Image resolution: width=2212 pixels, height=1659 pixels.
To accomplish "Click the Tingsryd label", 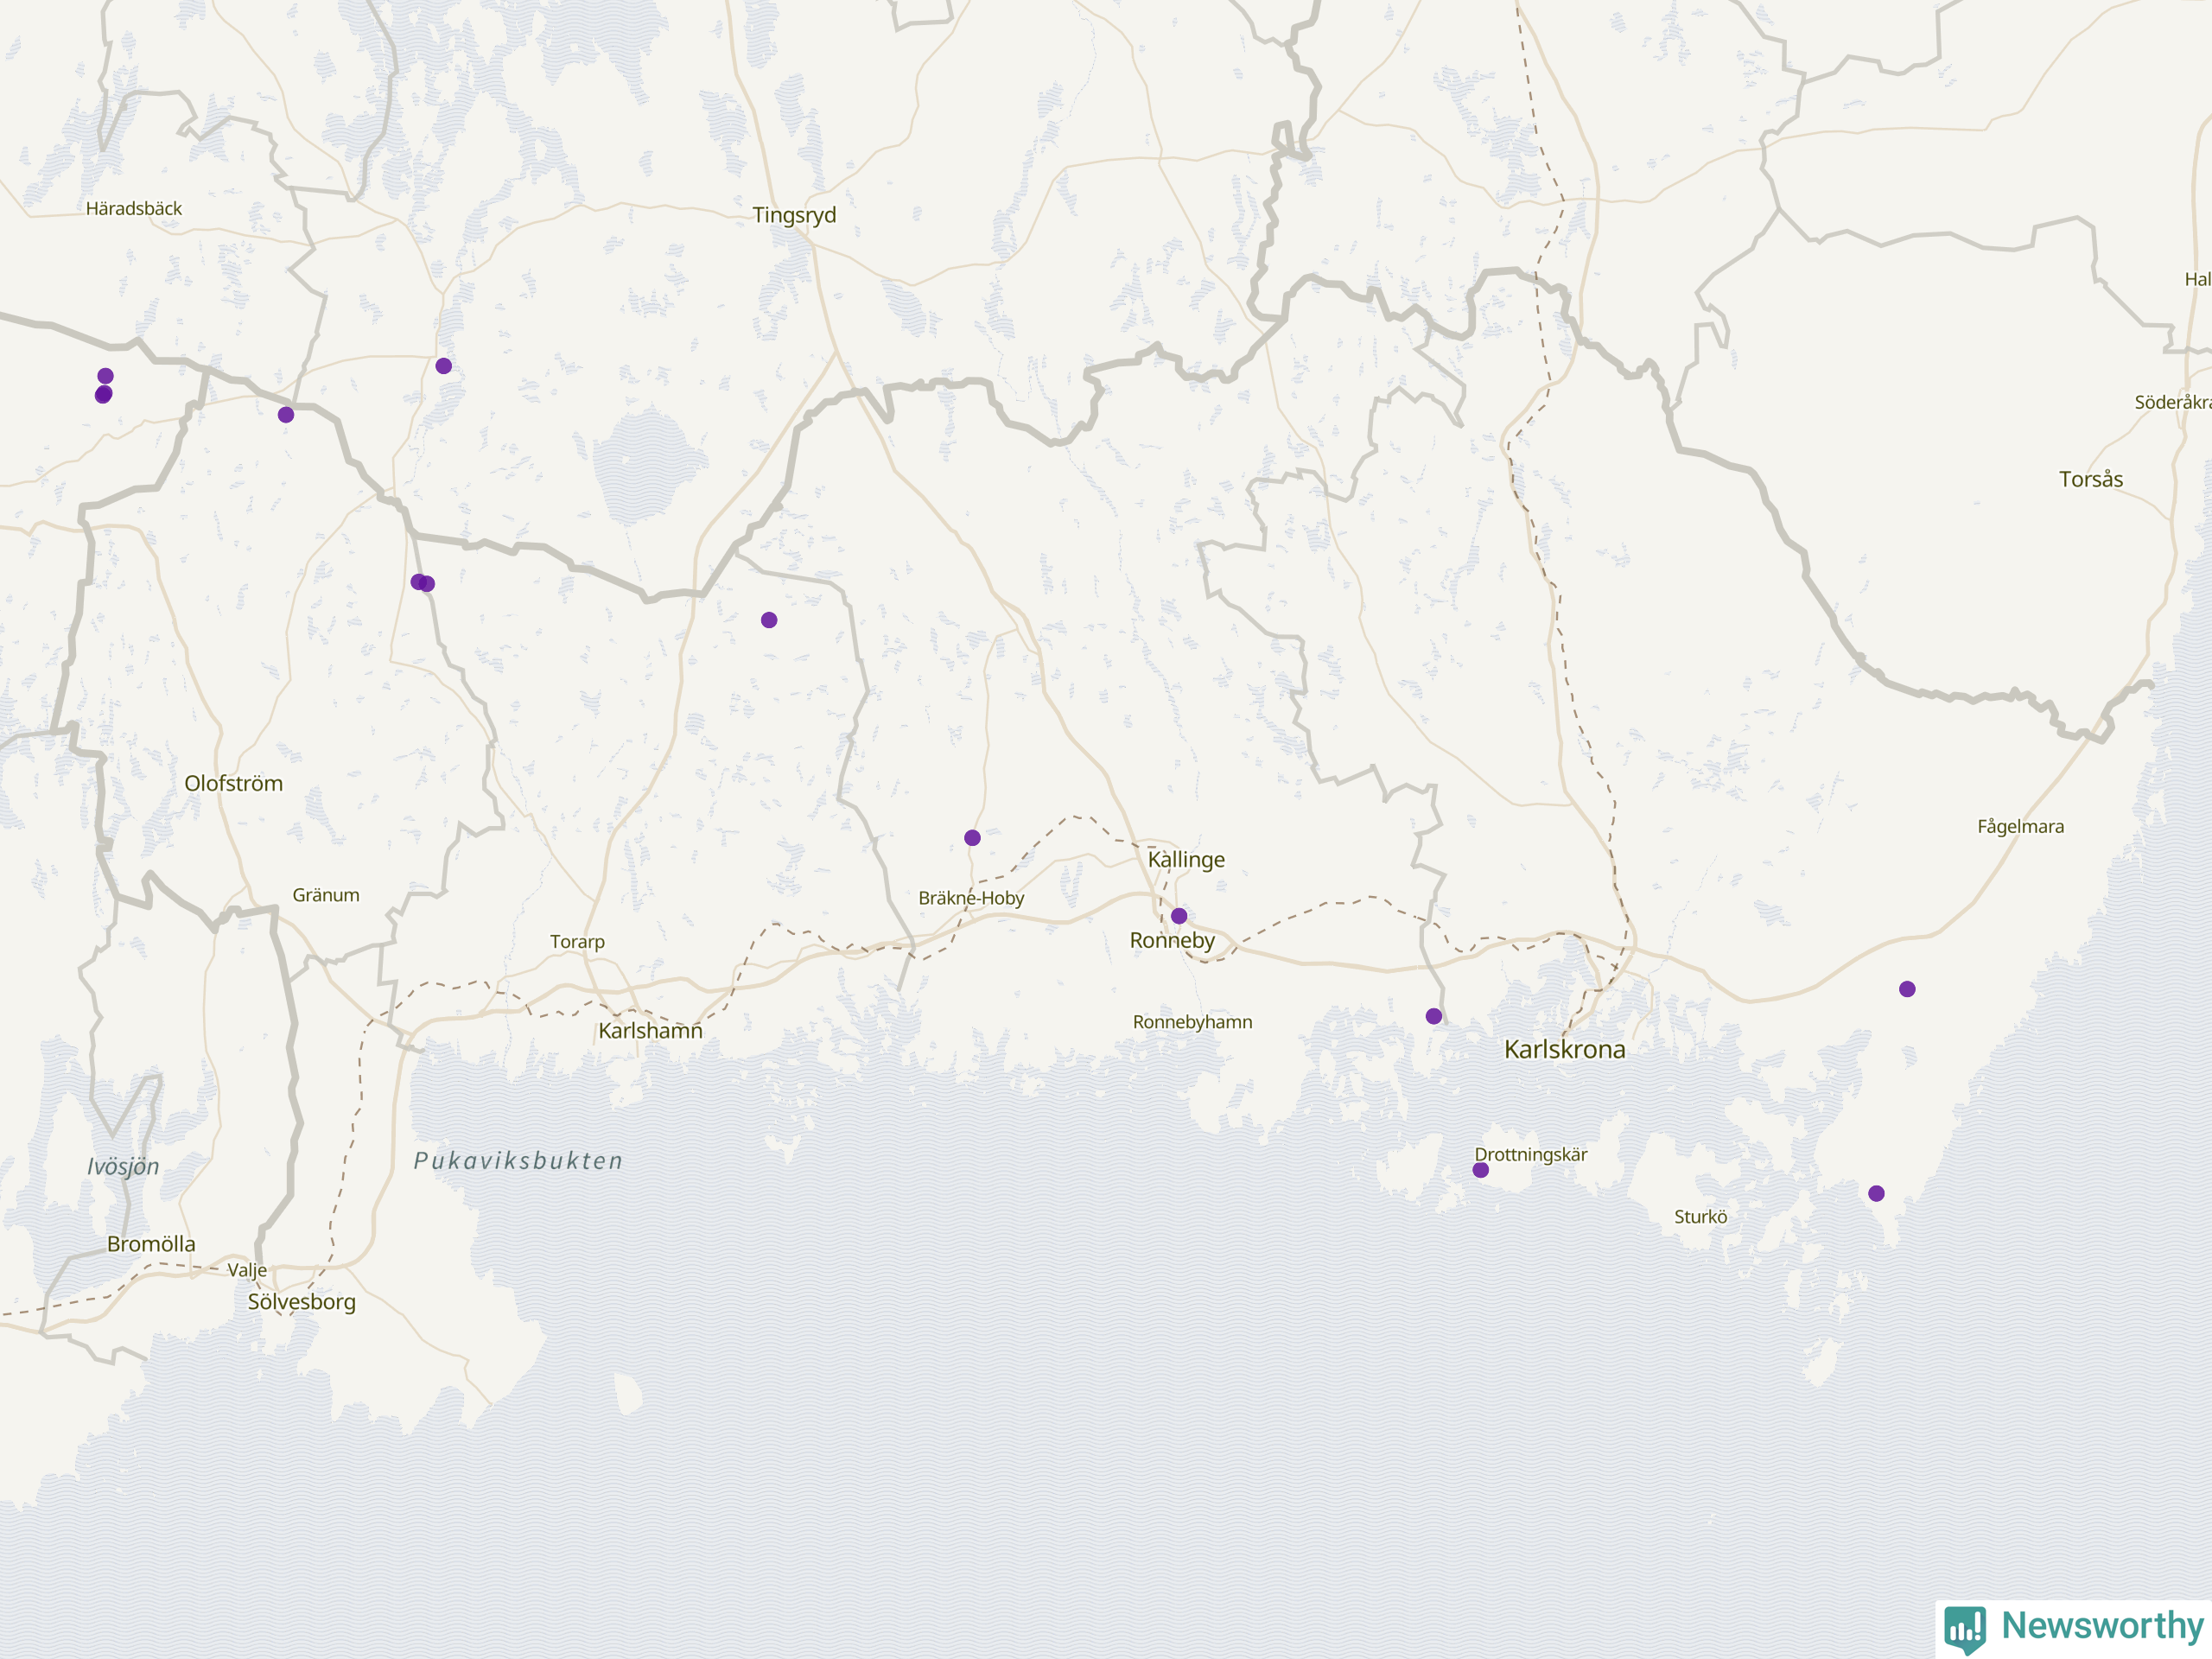I will [x=794, y=216].
